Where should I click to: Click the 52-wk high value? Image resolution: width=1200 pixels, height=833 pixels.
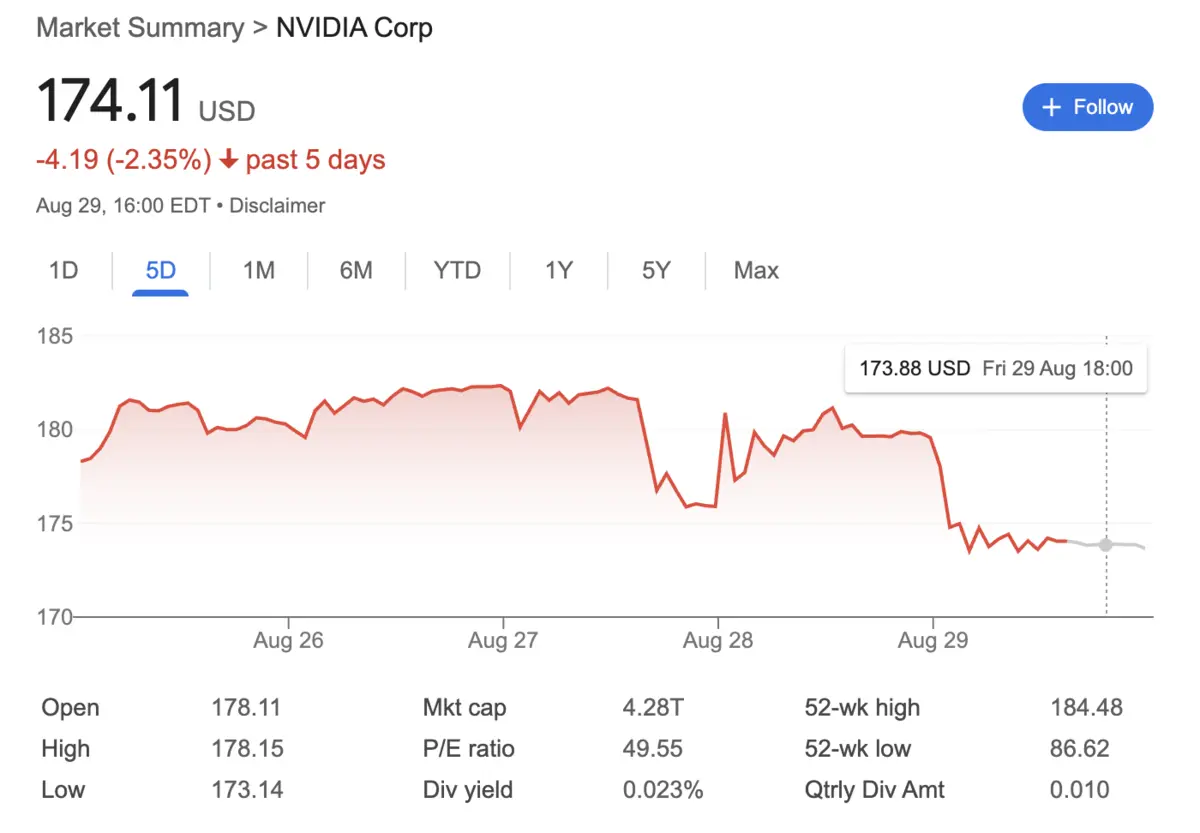click(1086, 708)
